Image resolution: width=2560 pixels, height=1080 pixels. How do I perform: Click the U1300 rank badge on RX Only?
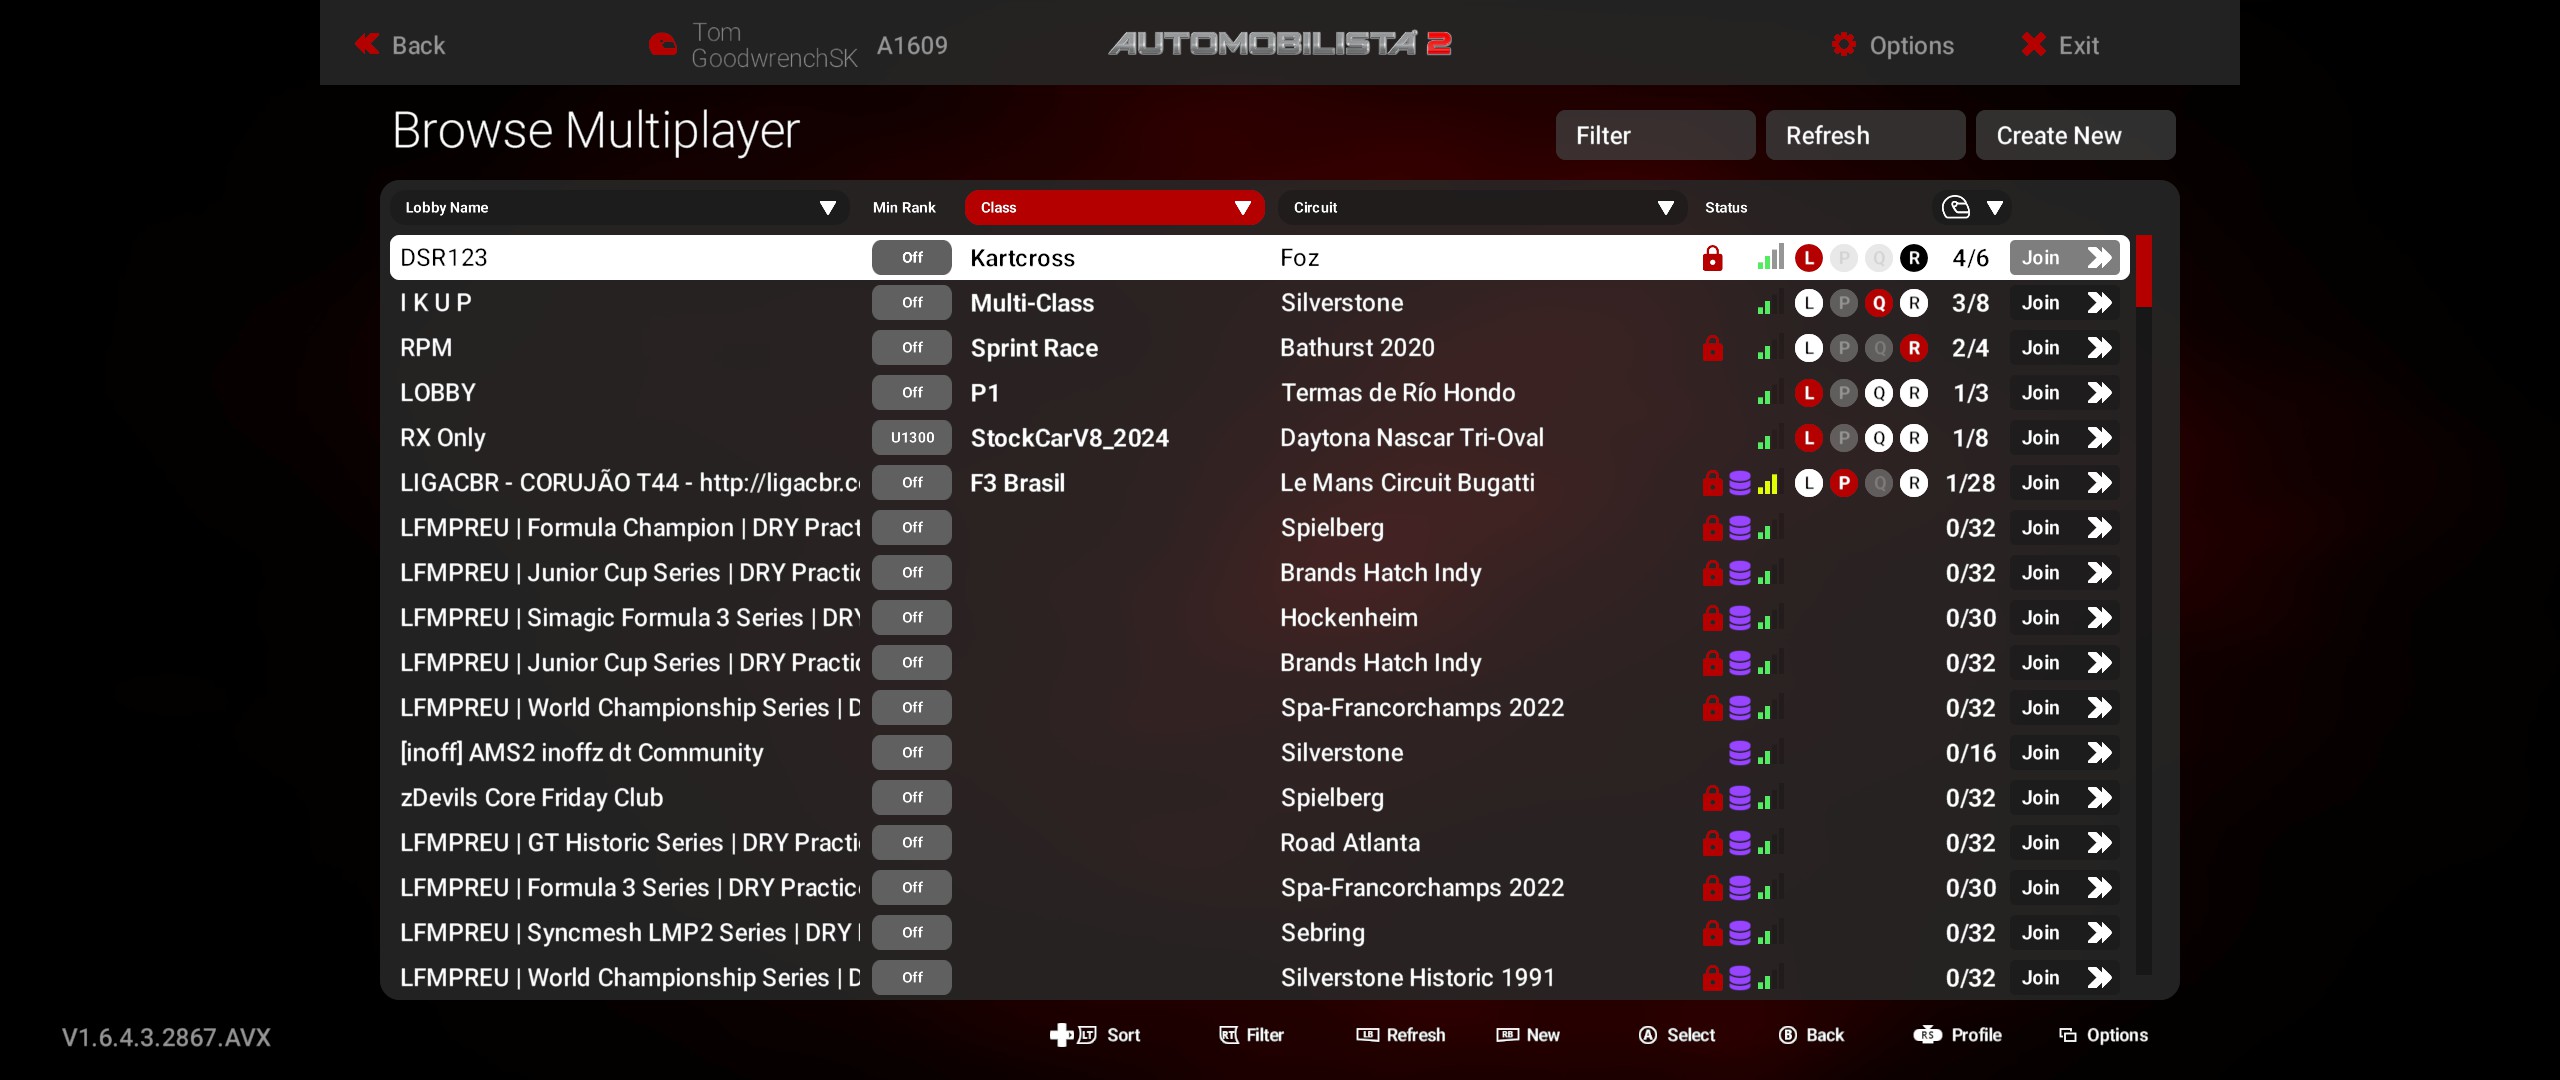(x=912, y=438)
